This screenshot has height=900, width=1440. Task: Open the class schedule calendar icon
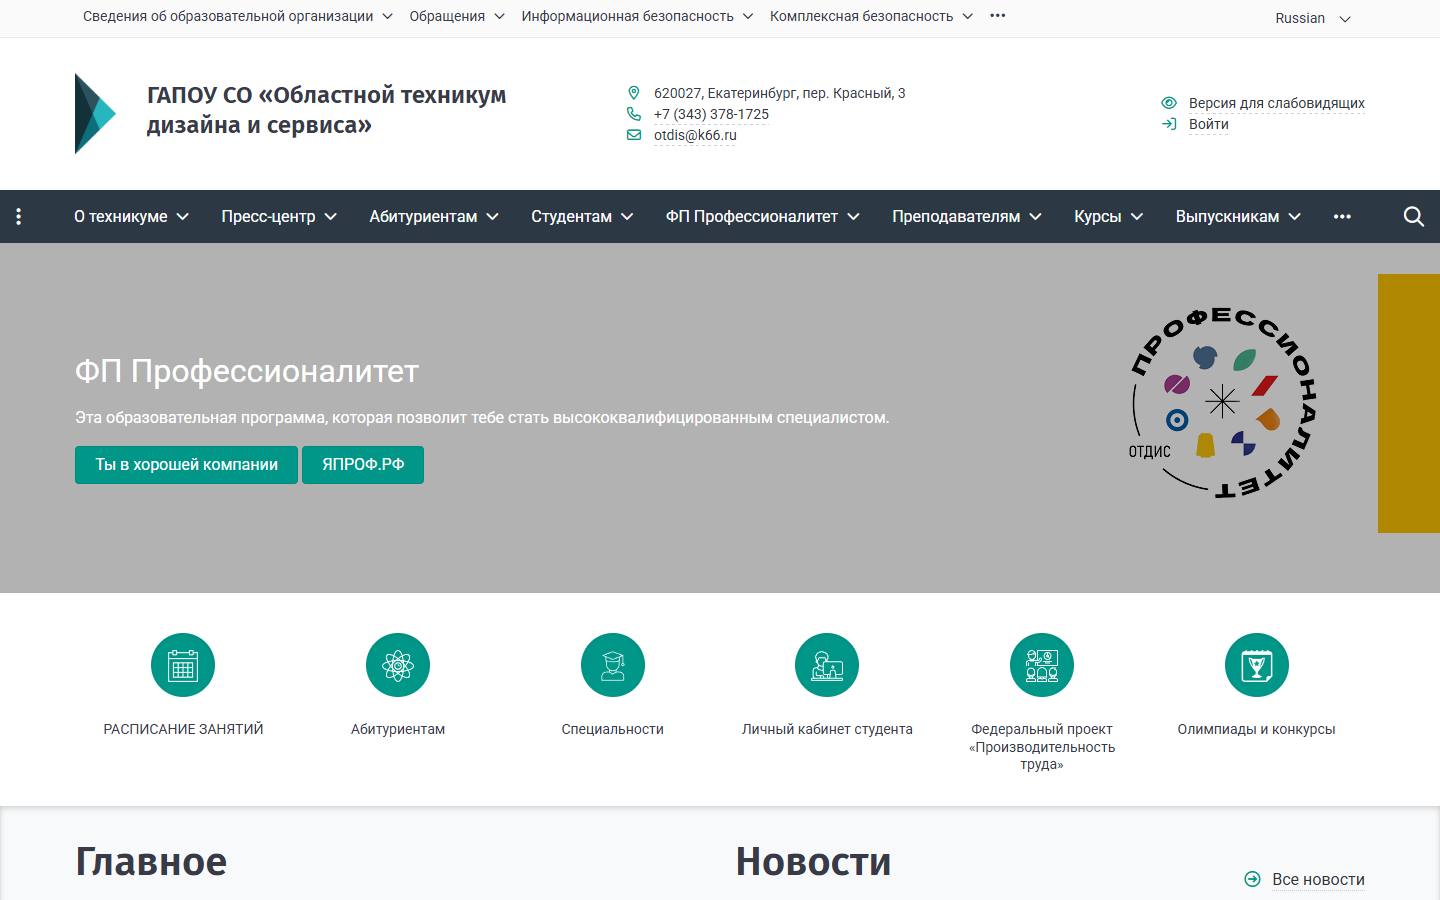[183, 665]
